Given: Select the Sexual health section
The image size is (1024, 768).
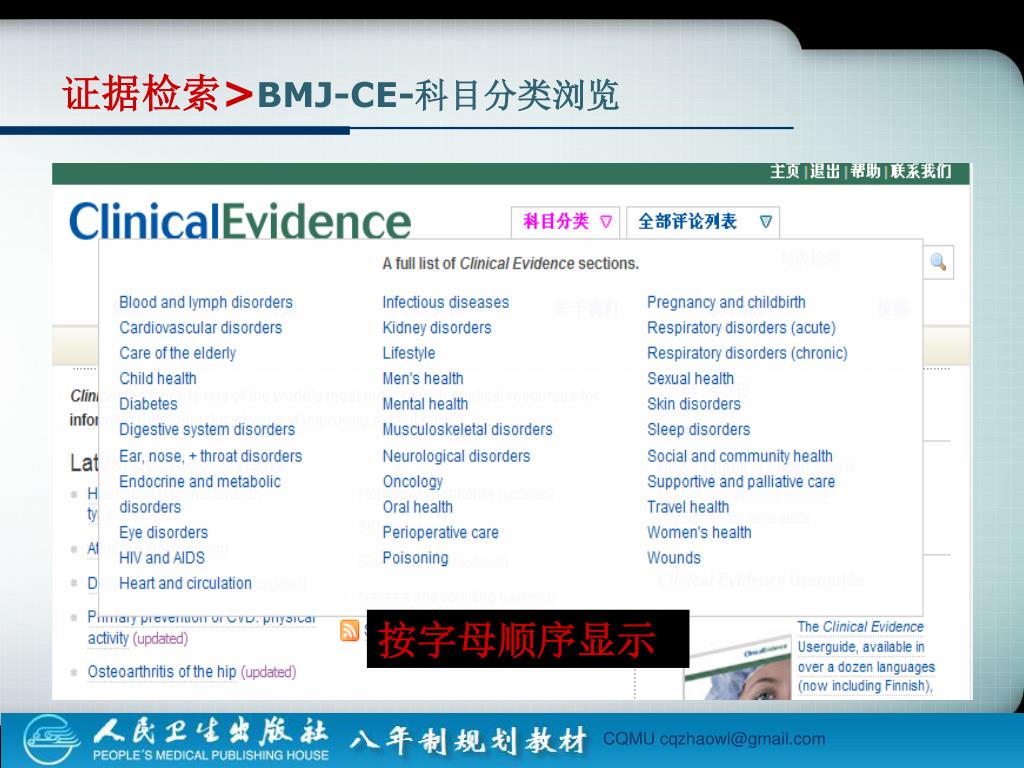Looking at the screenshot, I should click(x=690, y=379).
